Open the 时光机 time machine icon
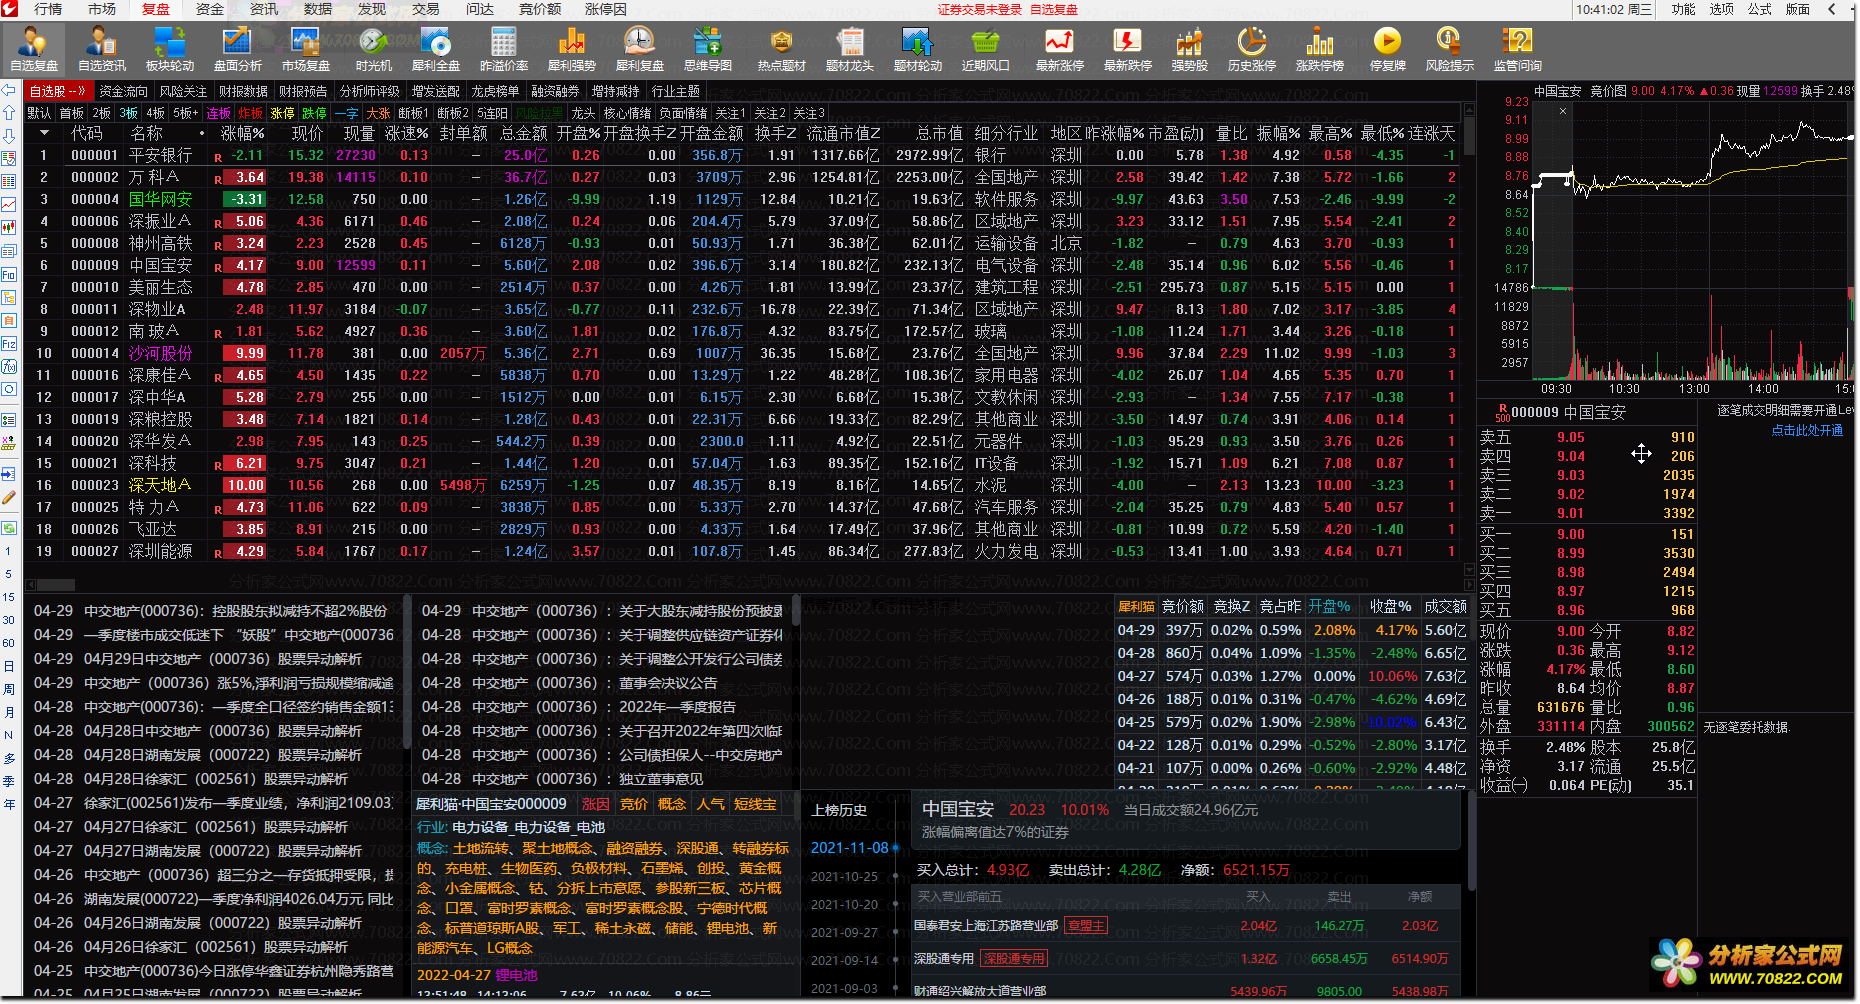The image size is (1860, 1004). (374, 48)
